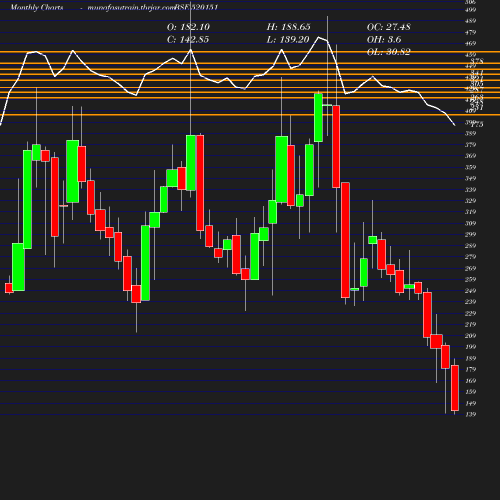500x500 pixels.
Task: Click the 179 price axis label
Action: click(x=470, y=369)
